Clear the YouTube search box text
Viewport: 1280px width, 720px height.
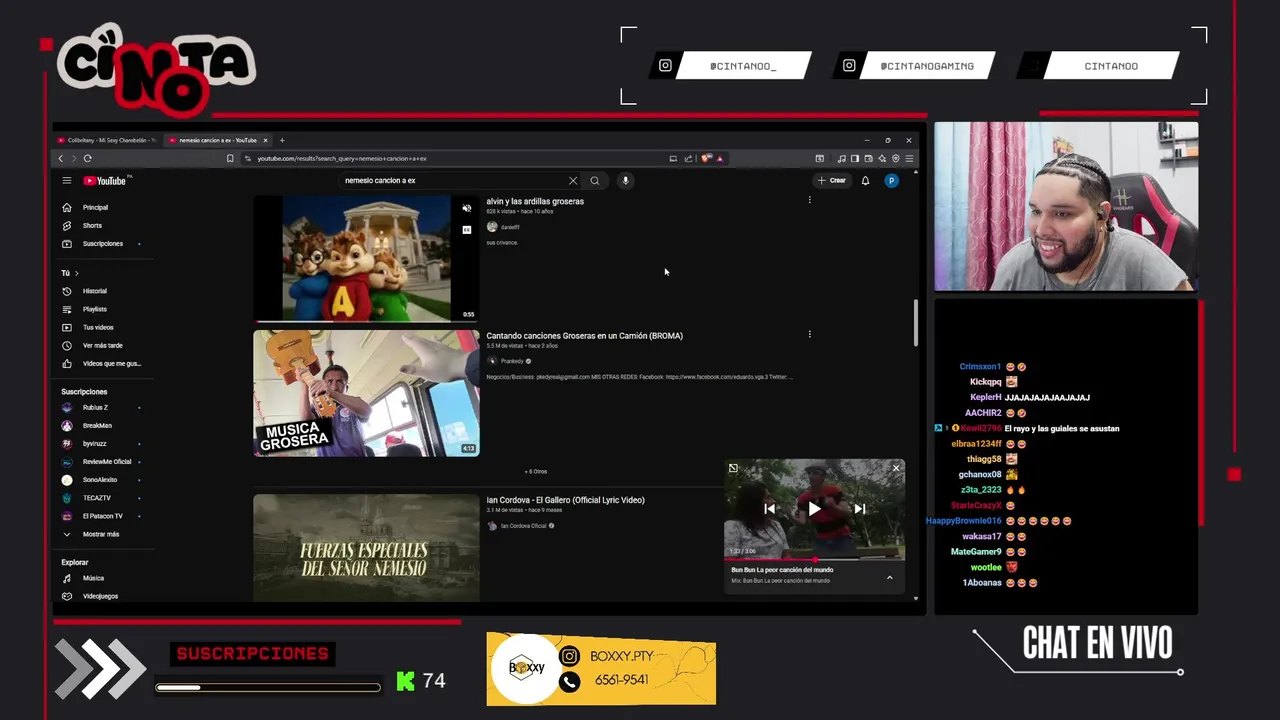tap(573, 181)
